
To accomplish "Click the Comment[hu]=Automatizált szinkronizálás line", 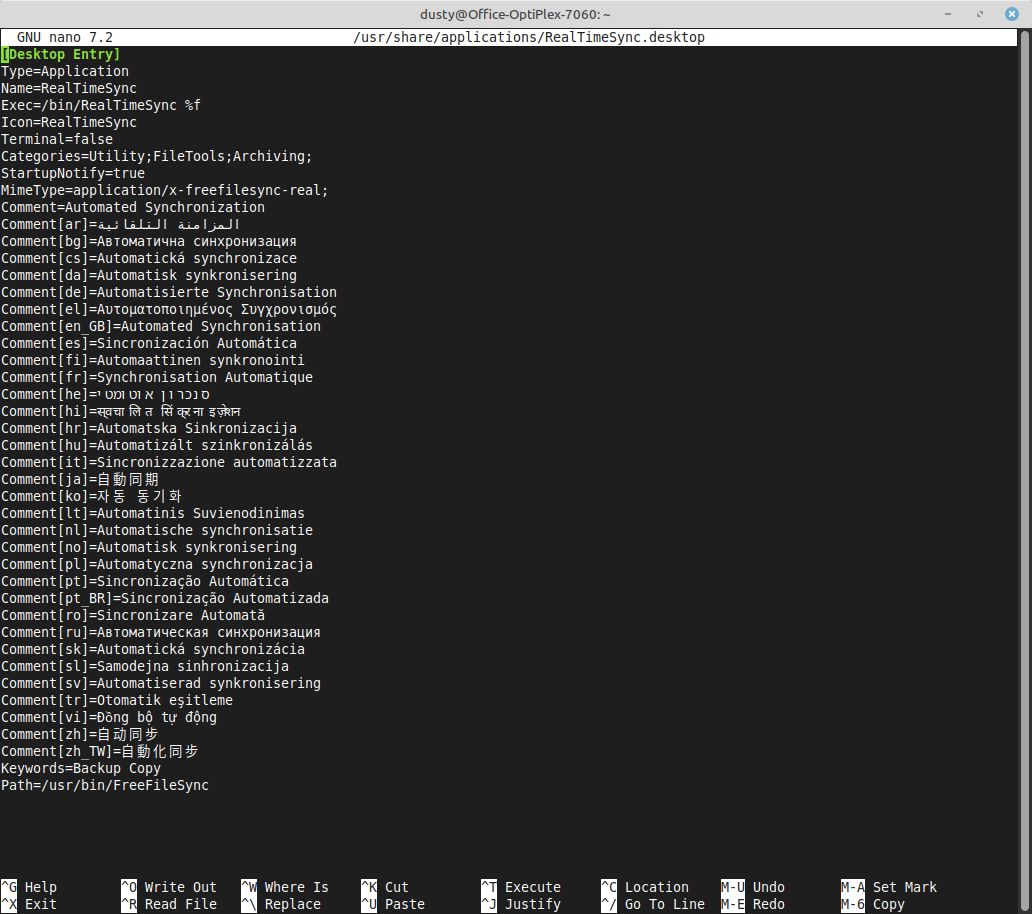I will [x=157, y=445].
